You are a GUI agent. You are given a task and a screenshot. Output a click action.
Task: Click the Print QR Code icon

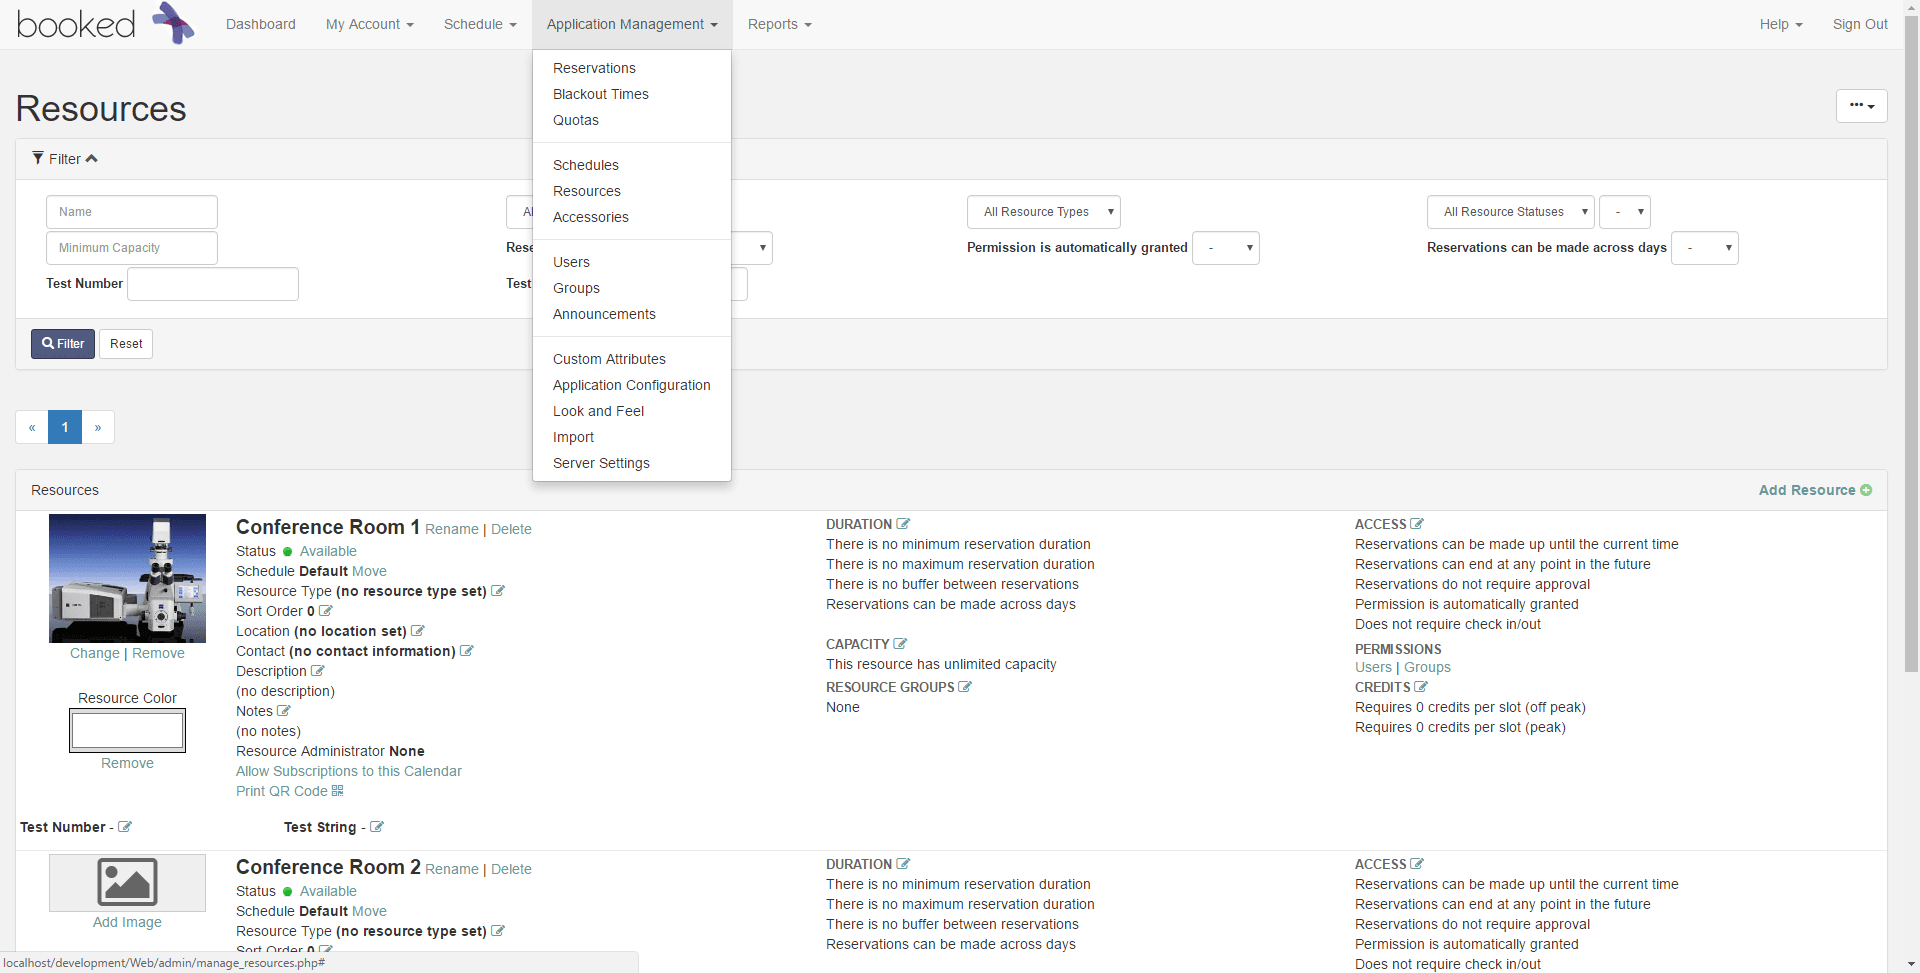coord(338,791)
